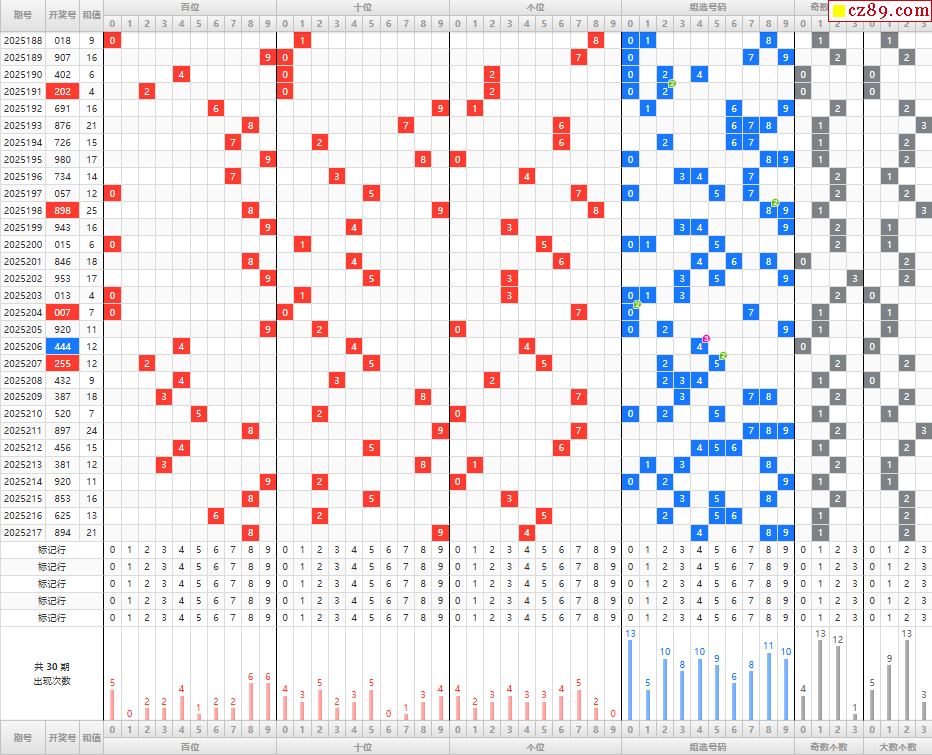932x755 pixels.
Task: Click the red 1 cell in row 2025192
Action: click(x=474, y=109)
